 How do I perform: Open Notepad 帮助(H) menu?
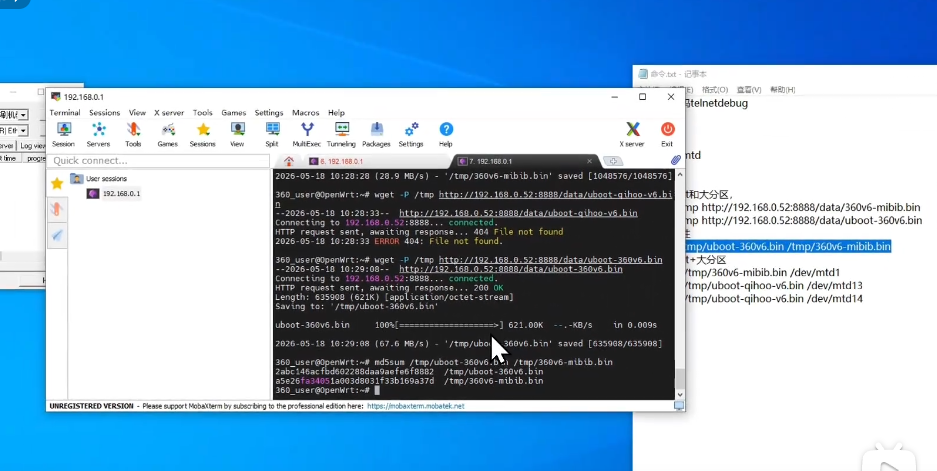pos(783,90)
